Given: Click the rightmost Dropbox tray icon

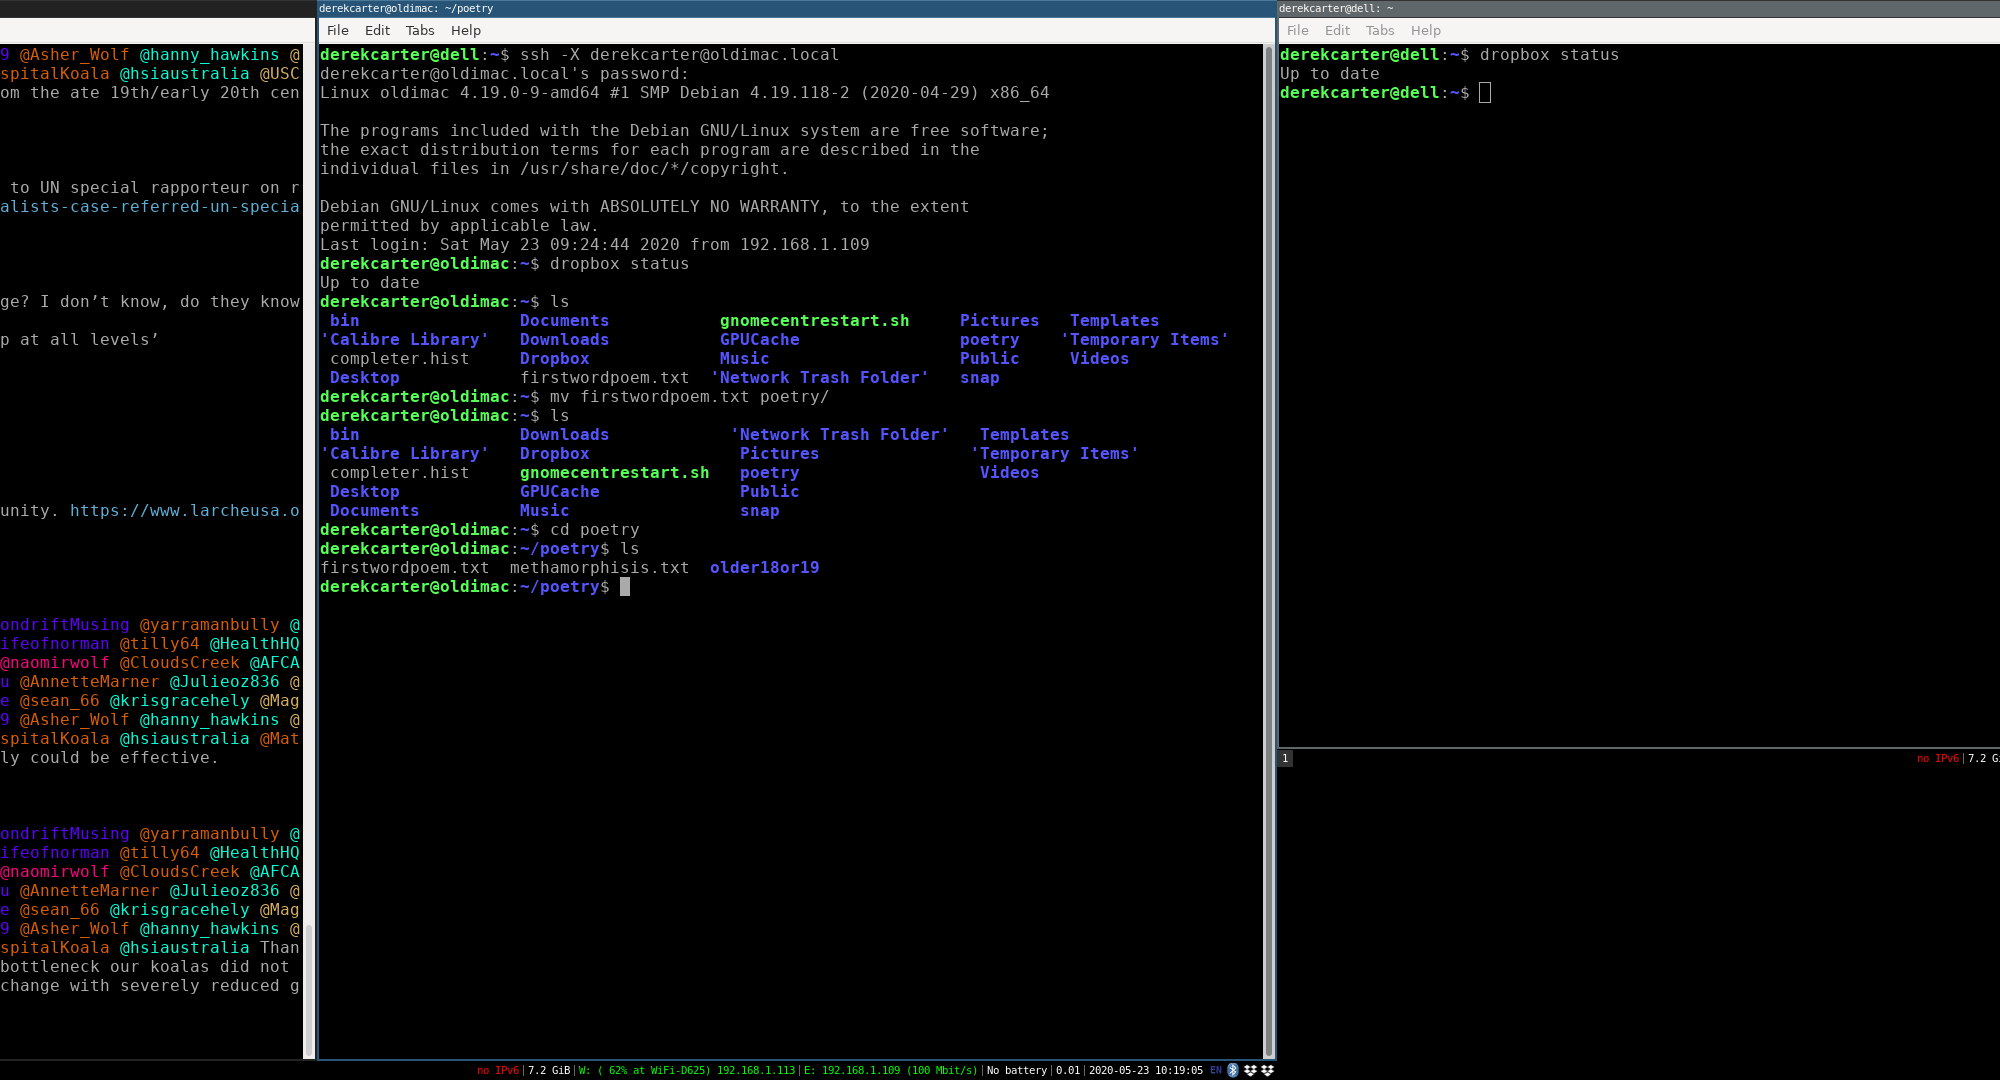Looking at the screenshot, I should 1267,1070.
